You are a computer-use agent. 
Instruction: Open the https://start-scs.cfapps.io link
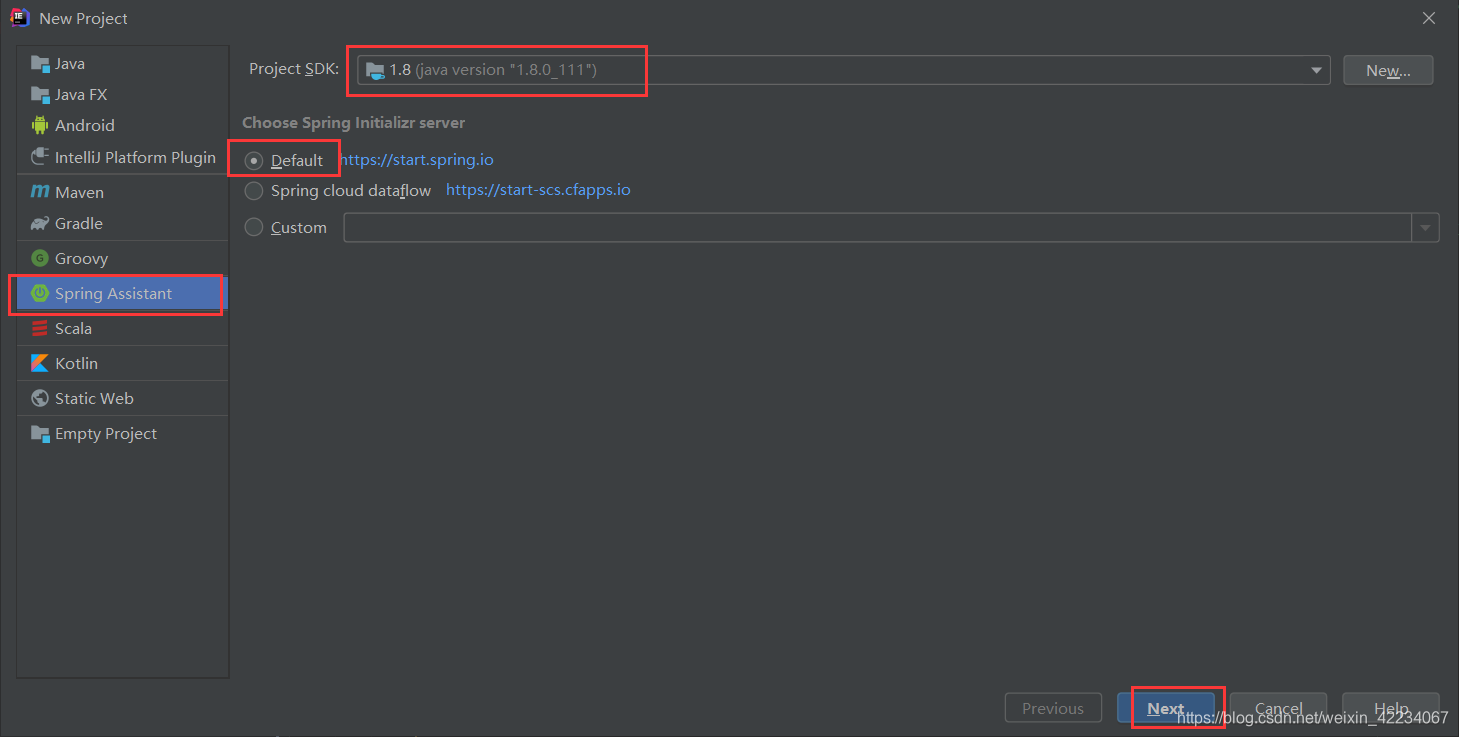pyautogui.click(x=538, y=190)
